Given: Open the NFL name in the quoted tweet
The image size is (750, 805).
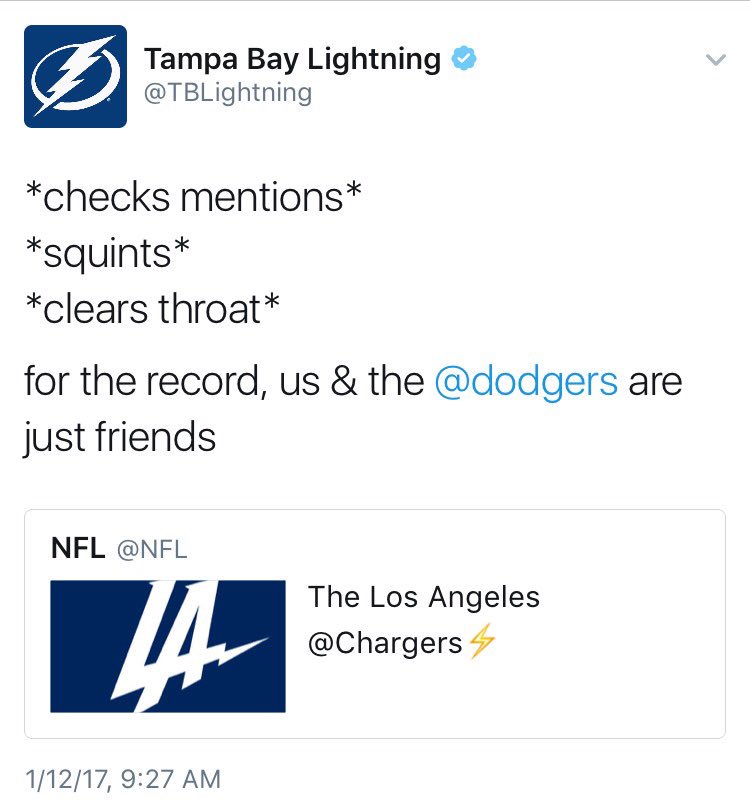Looking at the screenshot, I should tap(78, 548).
